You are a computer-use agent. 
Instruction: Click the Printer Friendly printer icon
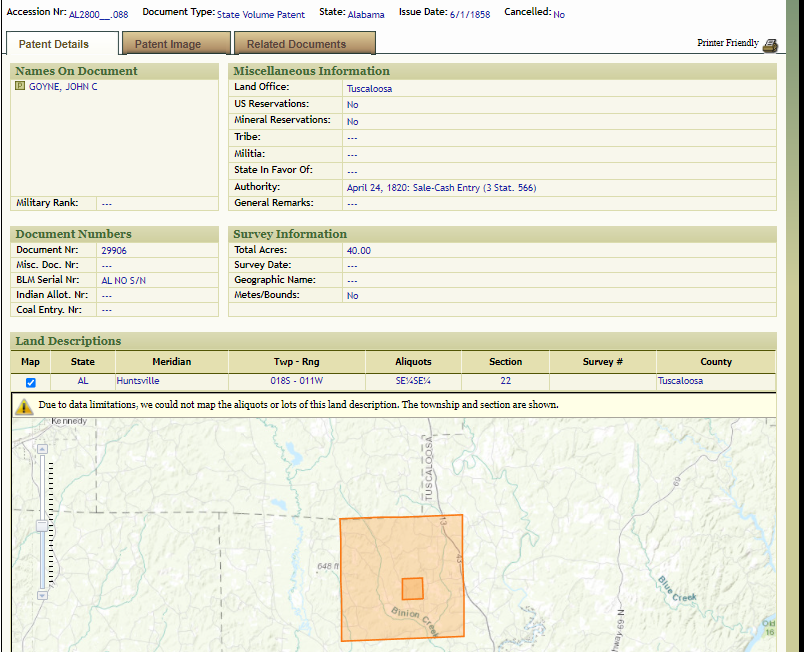click(770, 45)
